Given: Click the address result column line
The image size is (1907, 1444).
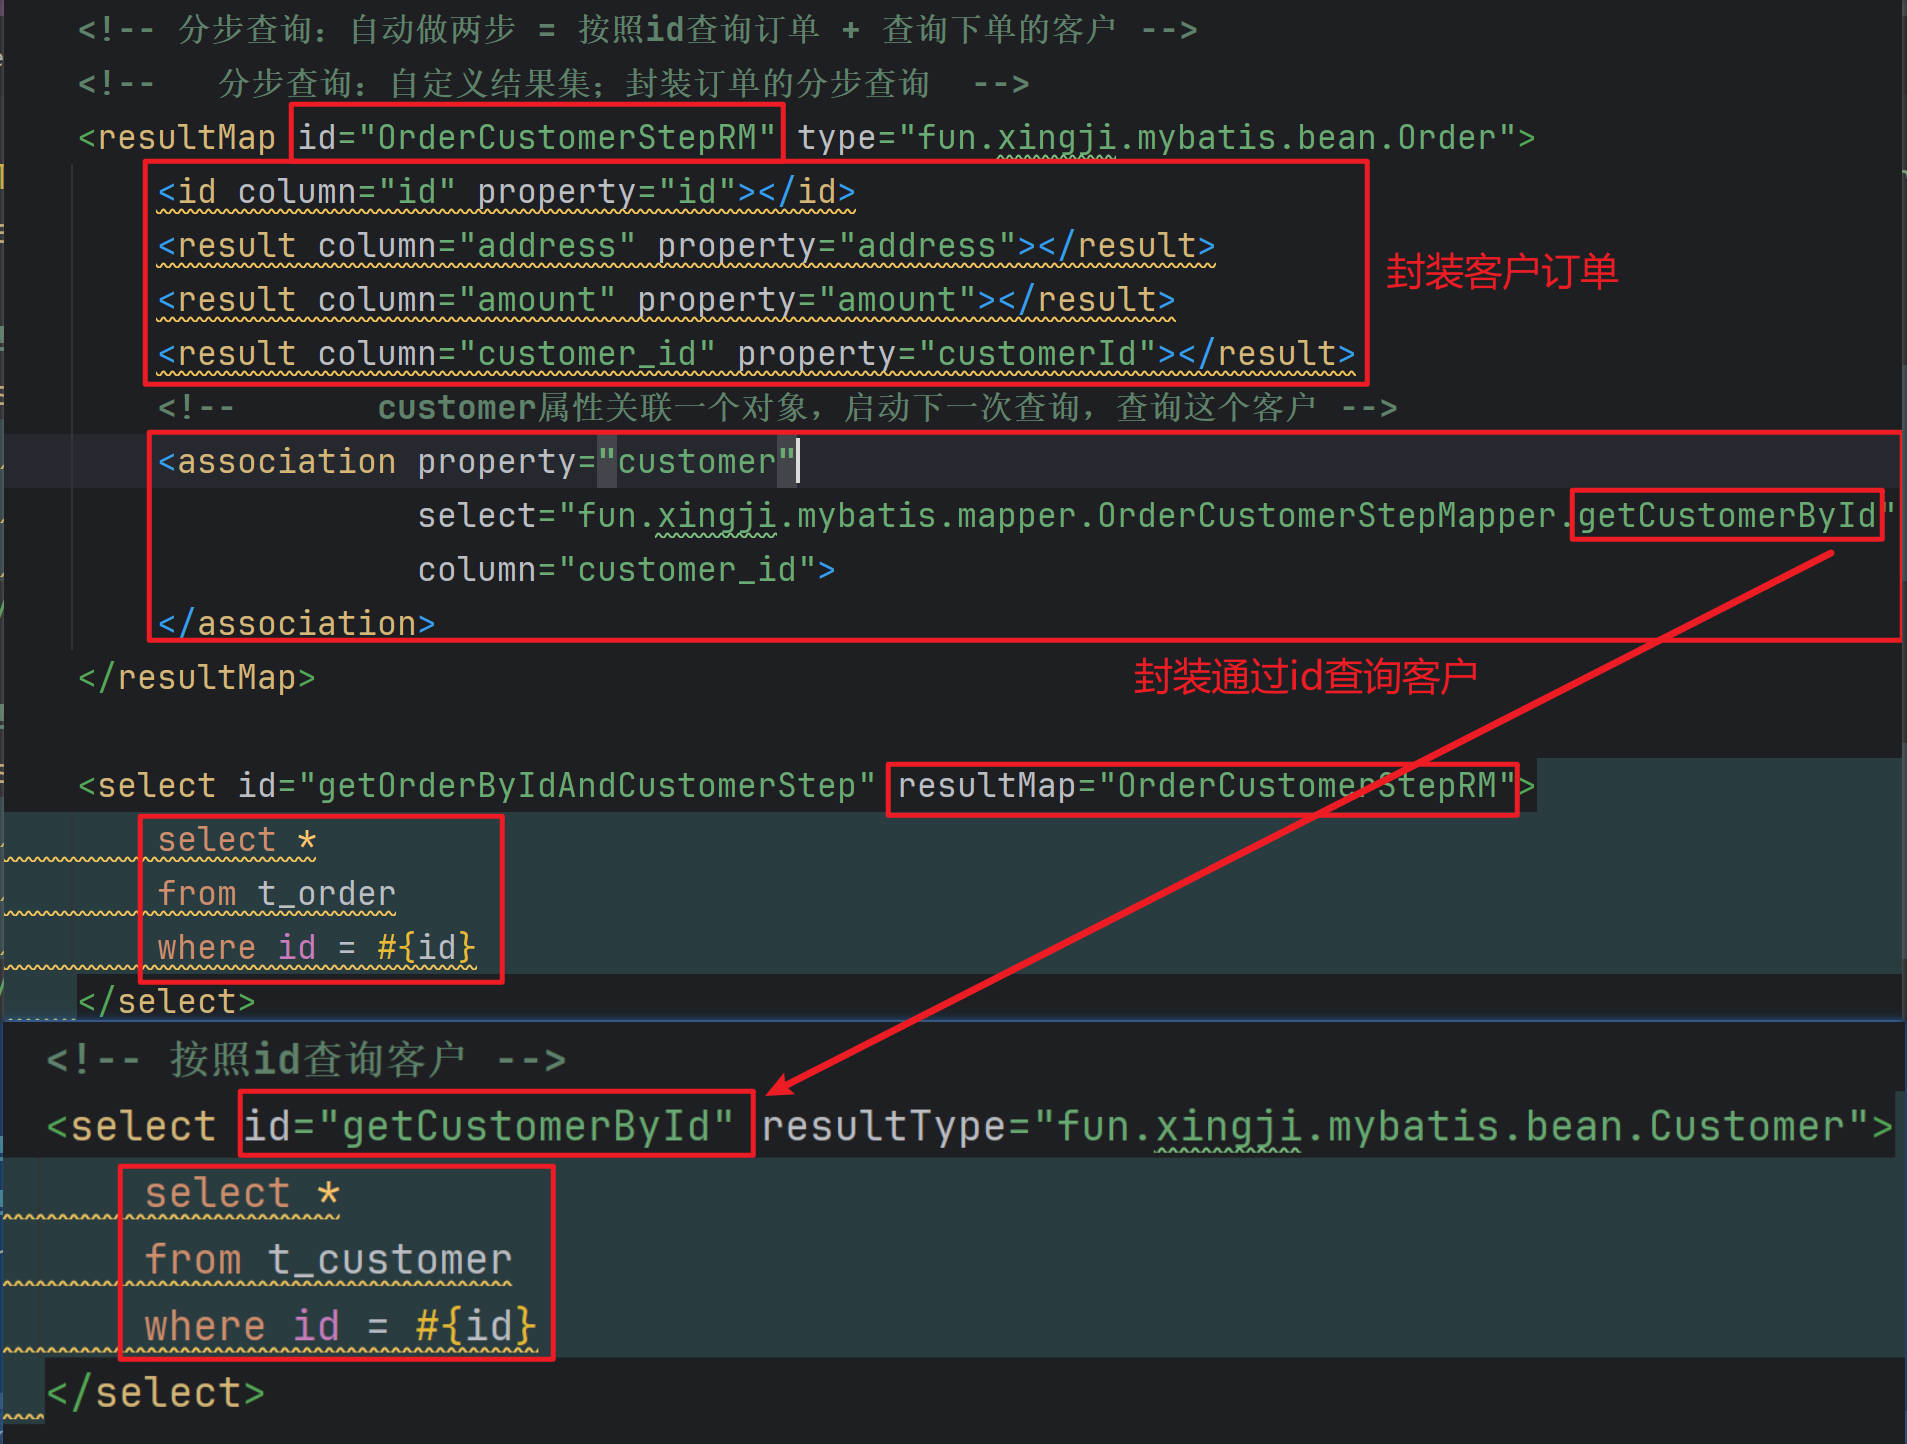Looking at the screenshot, I should 685,245.
